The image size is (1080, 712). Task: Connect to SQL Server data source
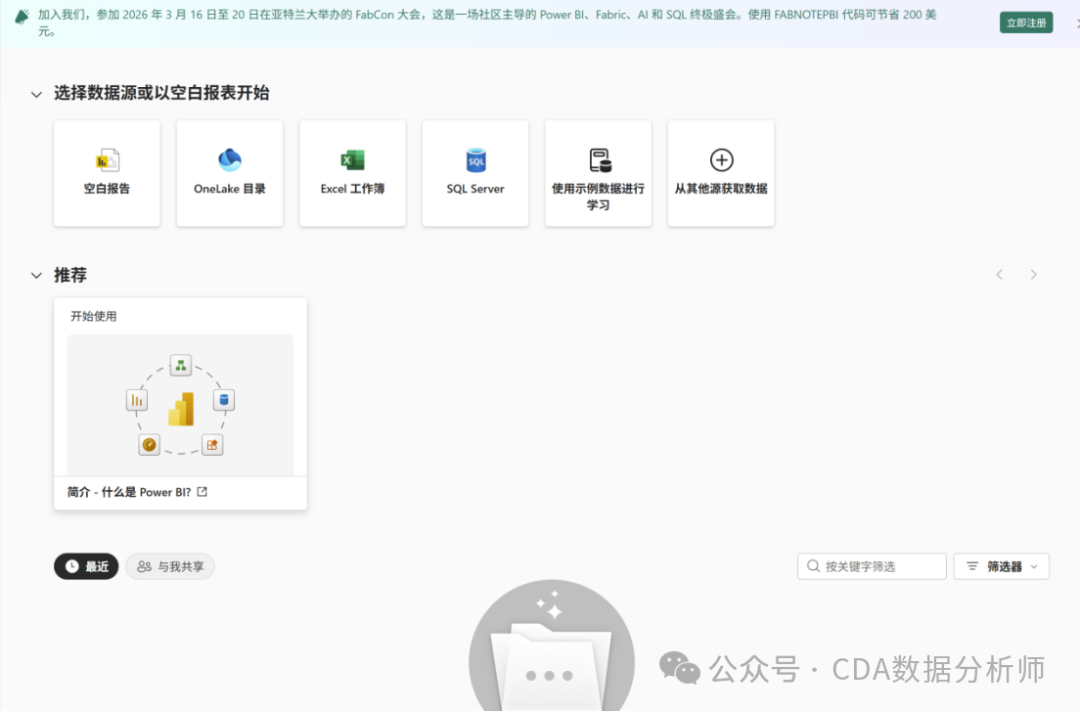click(x=475, y=172)
